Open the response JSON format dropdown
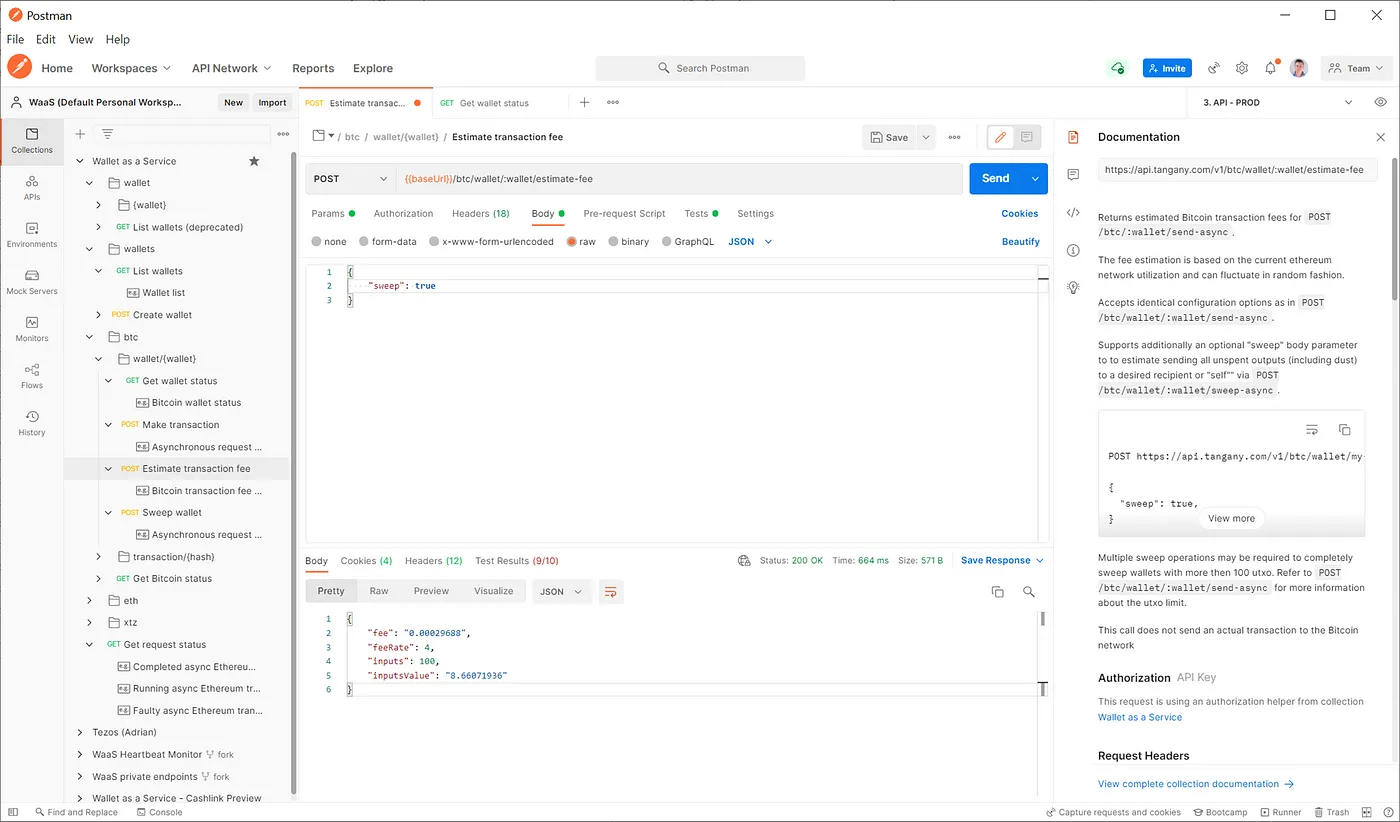Viewport: 1400px width, 822px height. coord(563,591)
